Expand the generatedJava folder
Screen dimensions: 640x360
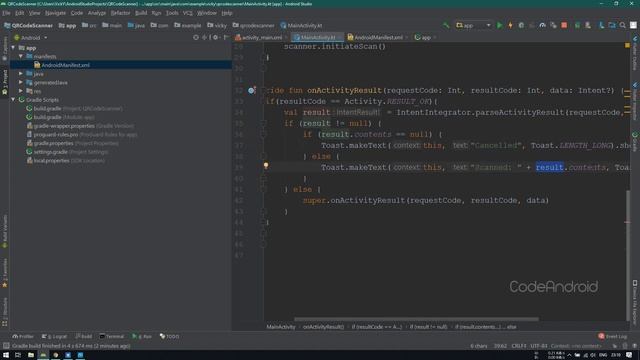click(21, 82)
